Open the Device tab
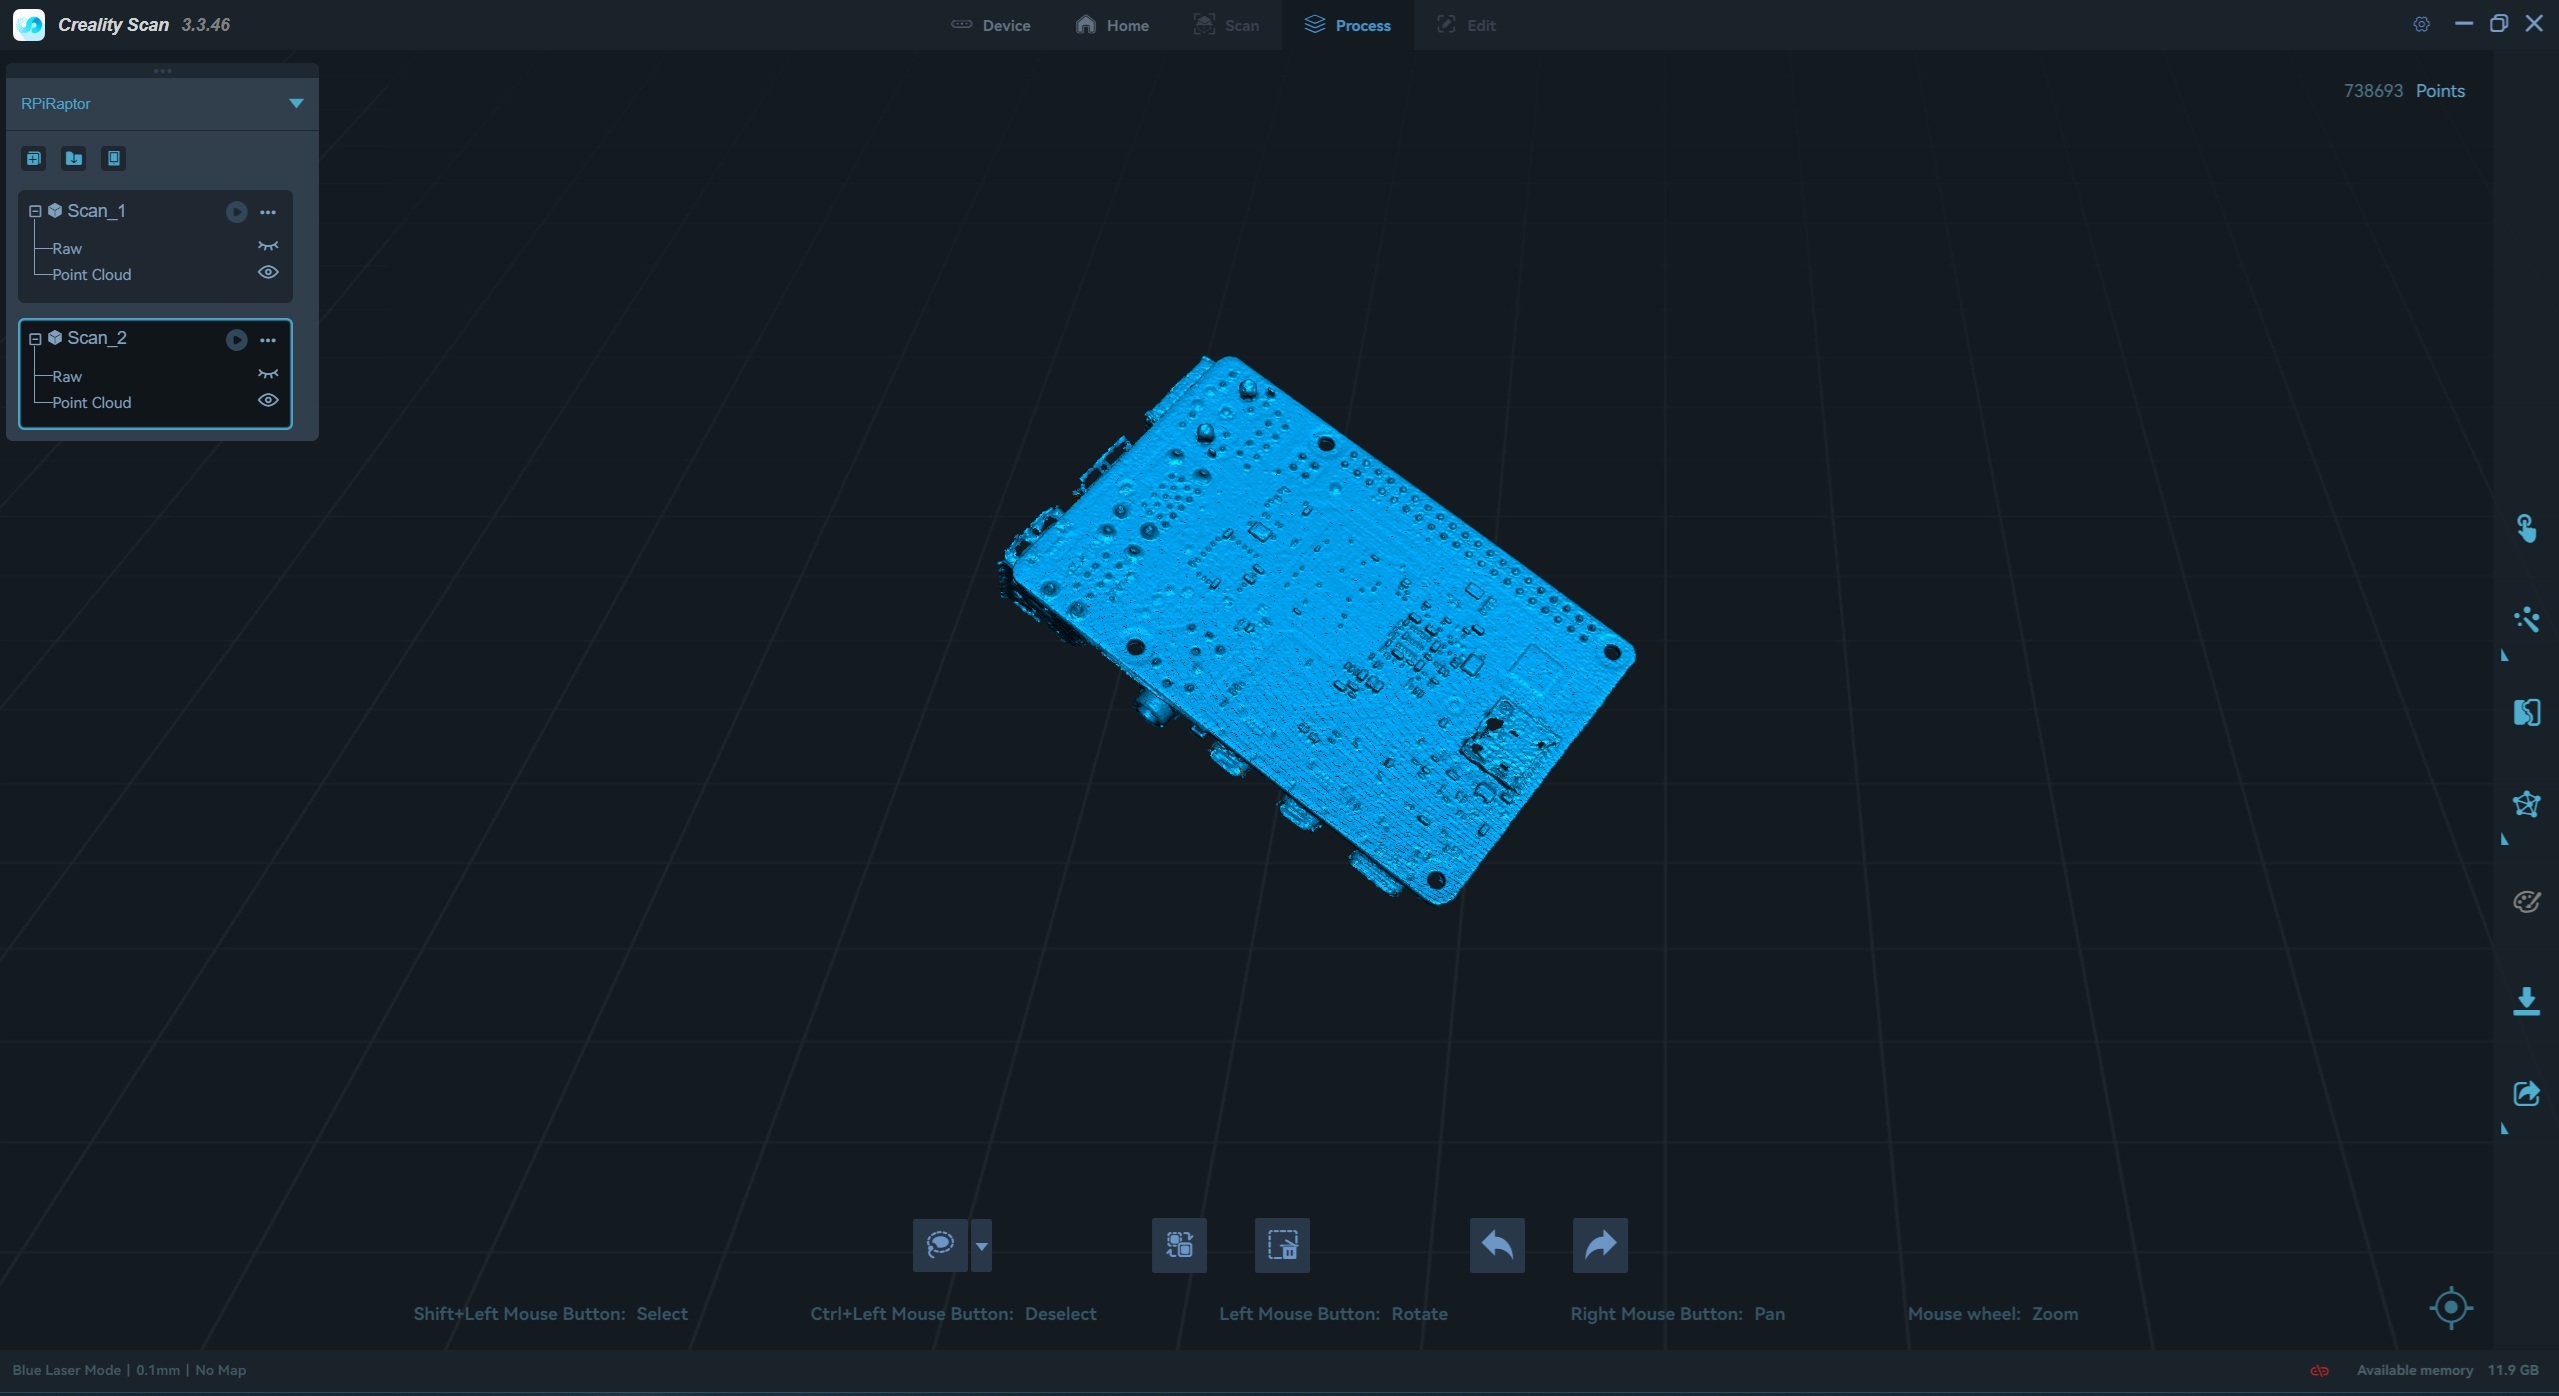 point(990,25)
